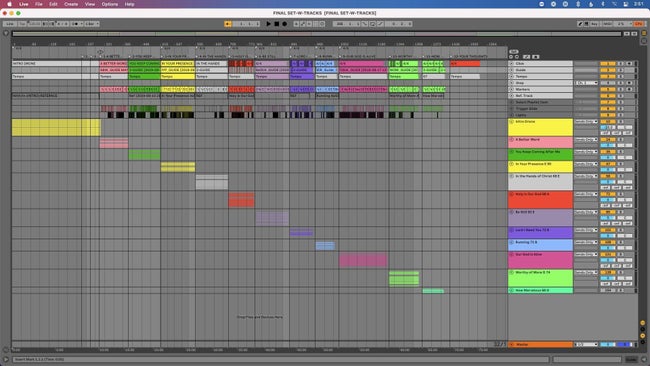
Task: Click the Arrangement Record button
Action: point(284,24)
